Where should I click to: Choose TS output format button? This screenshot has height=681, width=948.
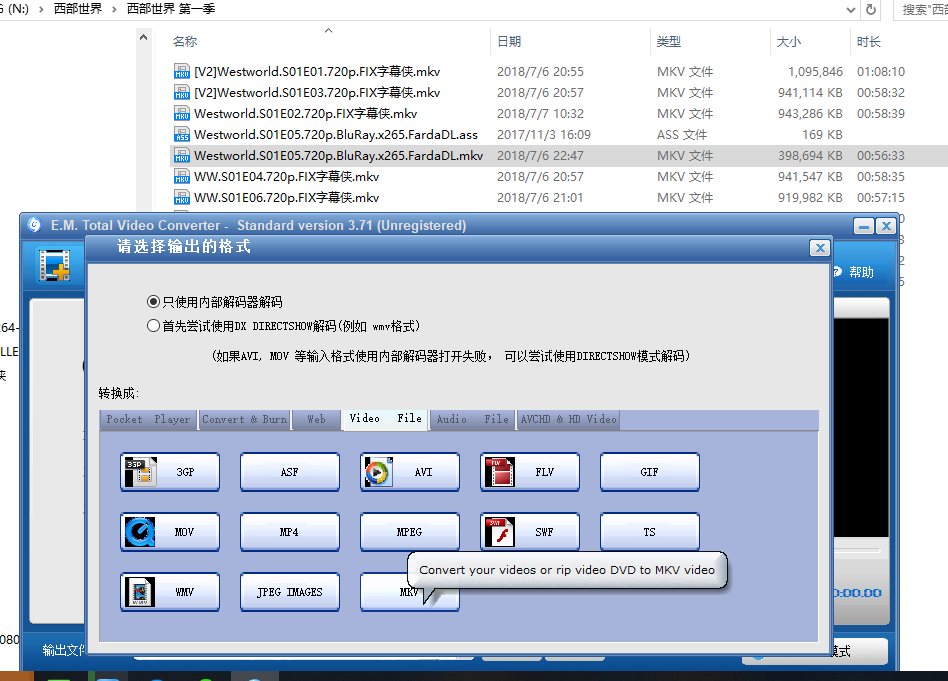(649, 532)
